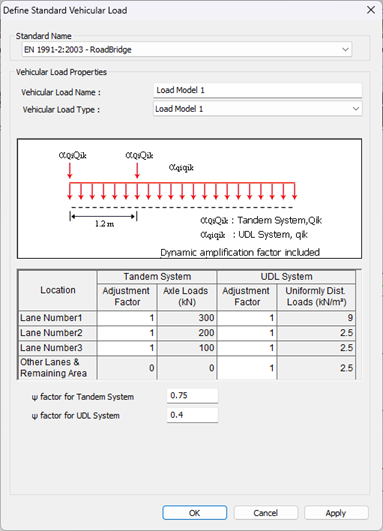
Task: Select Lane Number2 tandem adjustment factor cell
Action: click(127, 333)
